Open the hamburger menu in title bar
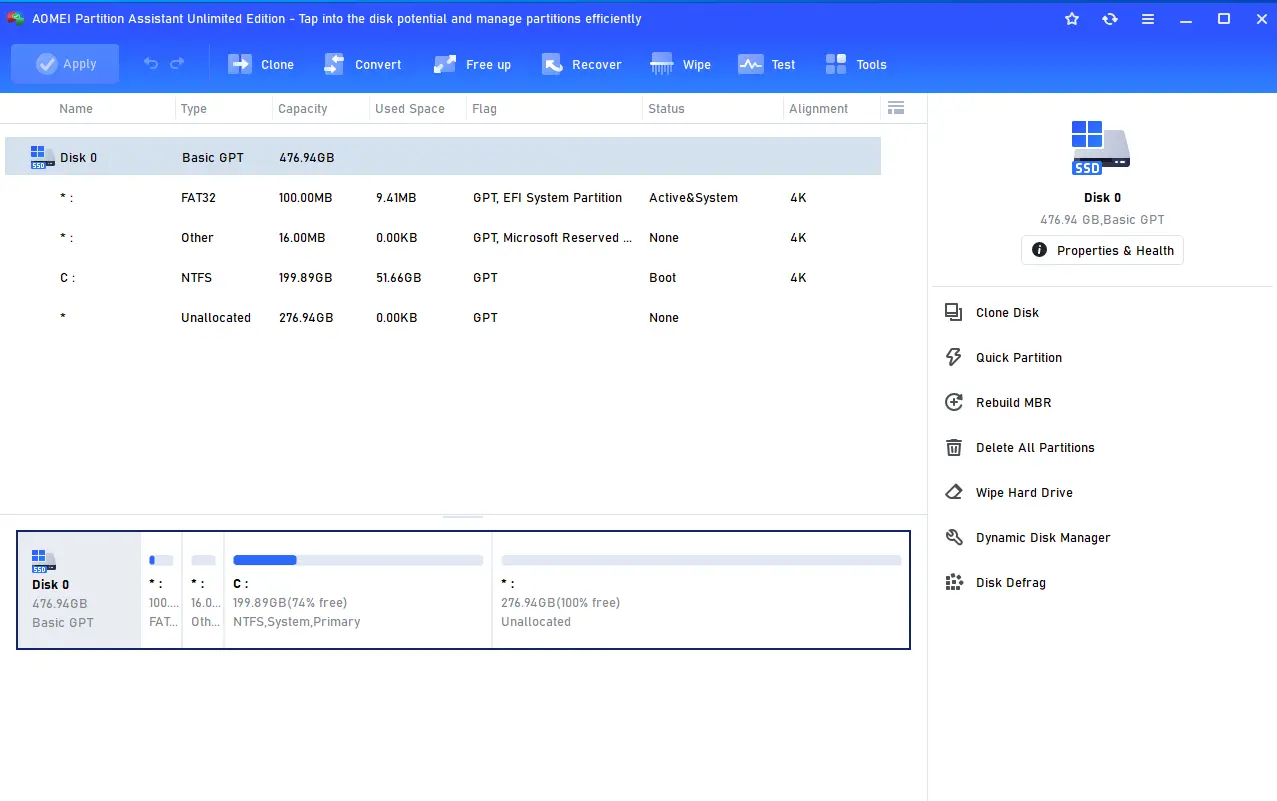The width and height of the screenshot is (1277, 801). pyautogui.click(x=1148, y=19)
